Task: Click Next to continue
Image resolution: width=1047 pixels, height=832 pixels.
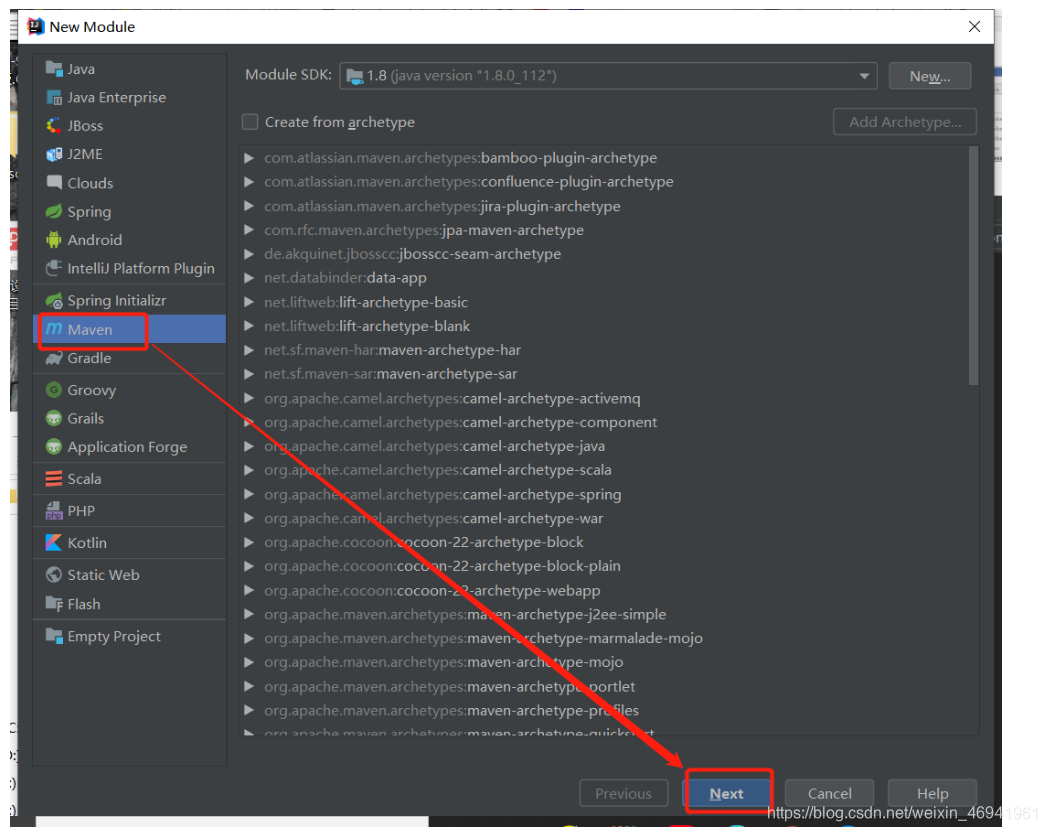Action: [x=726, y=793]
